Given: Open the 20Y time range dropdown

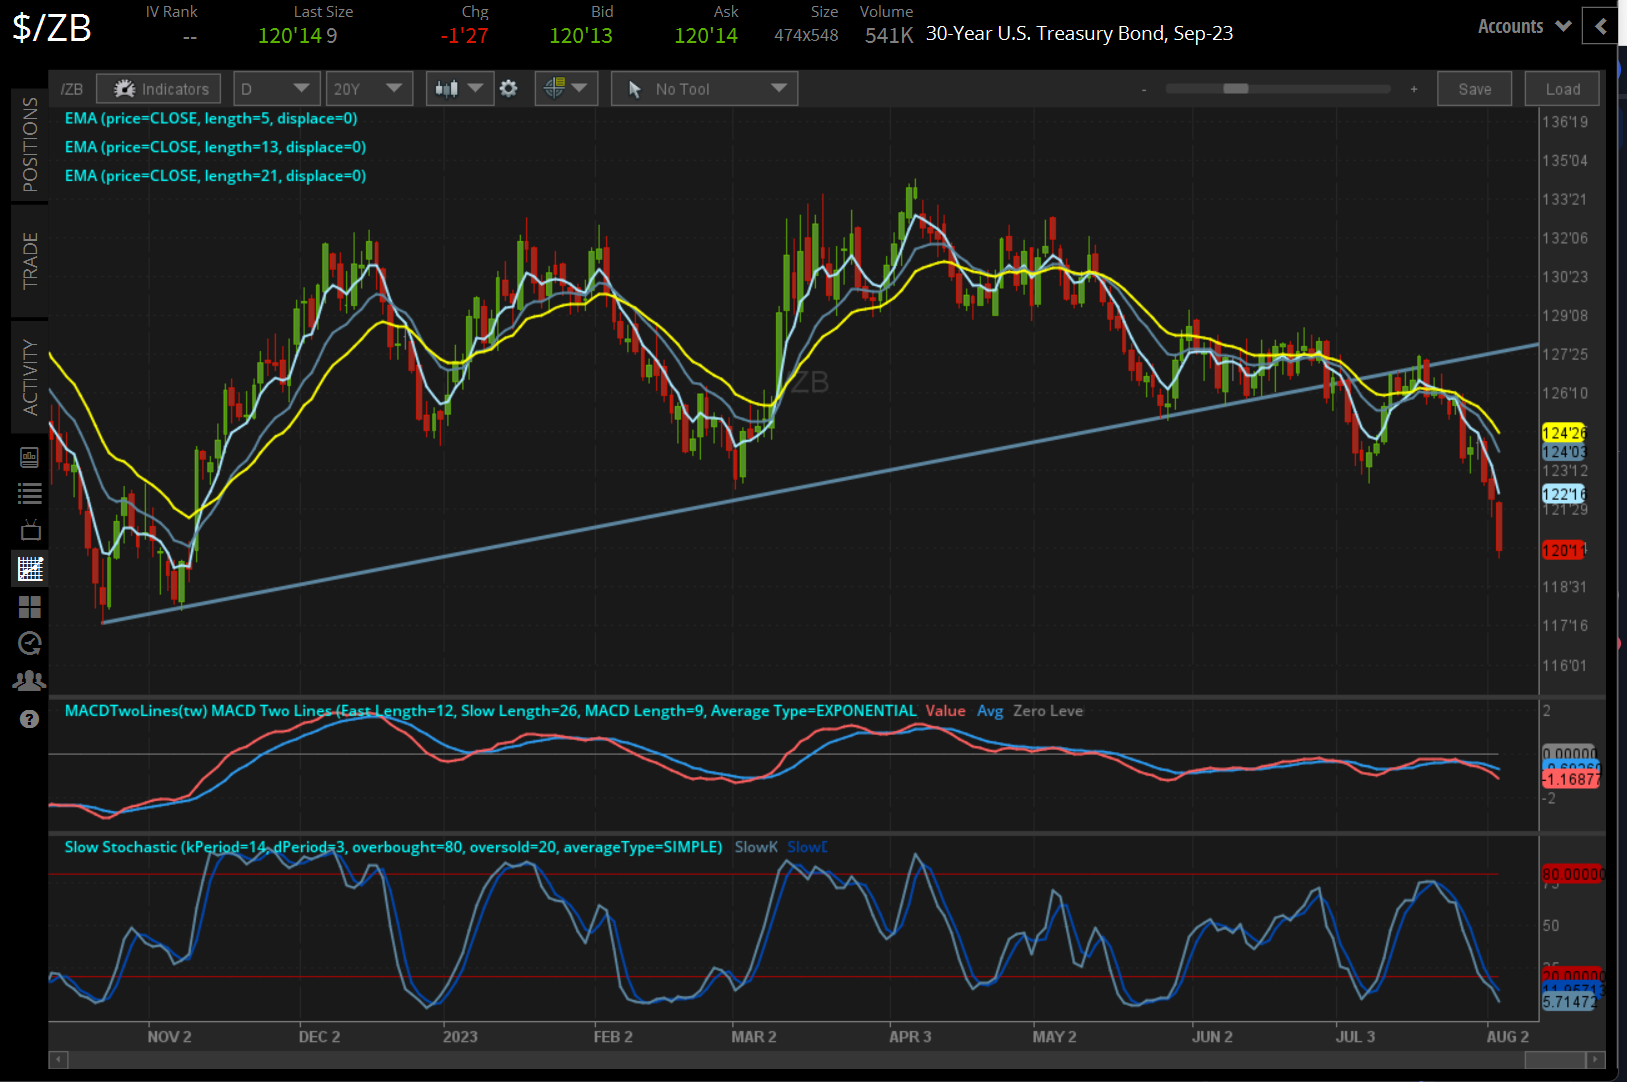Looking at the screenshot, I should click(x=369, y=88).
